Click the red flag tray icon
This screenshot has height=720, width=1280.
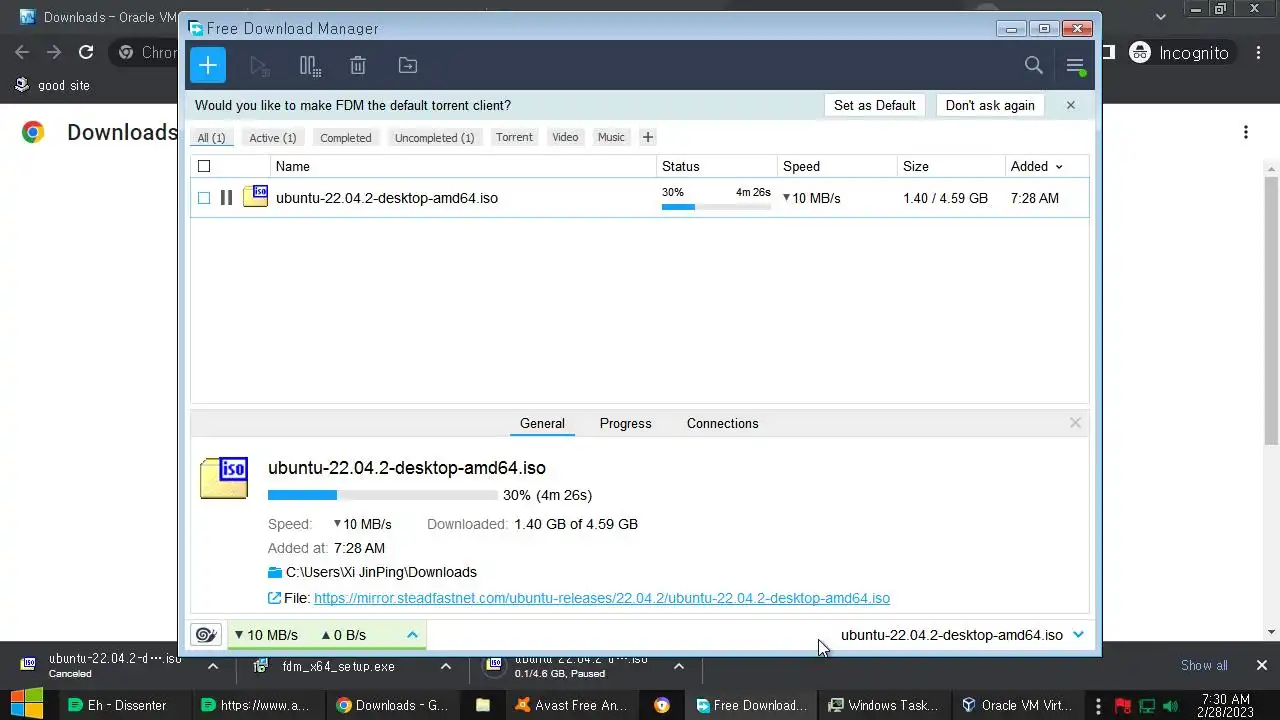(x=1123, y=705)
